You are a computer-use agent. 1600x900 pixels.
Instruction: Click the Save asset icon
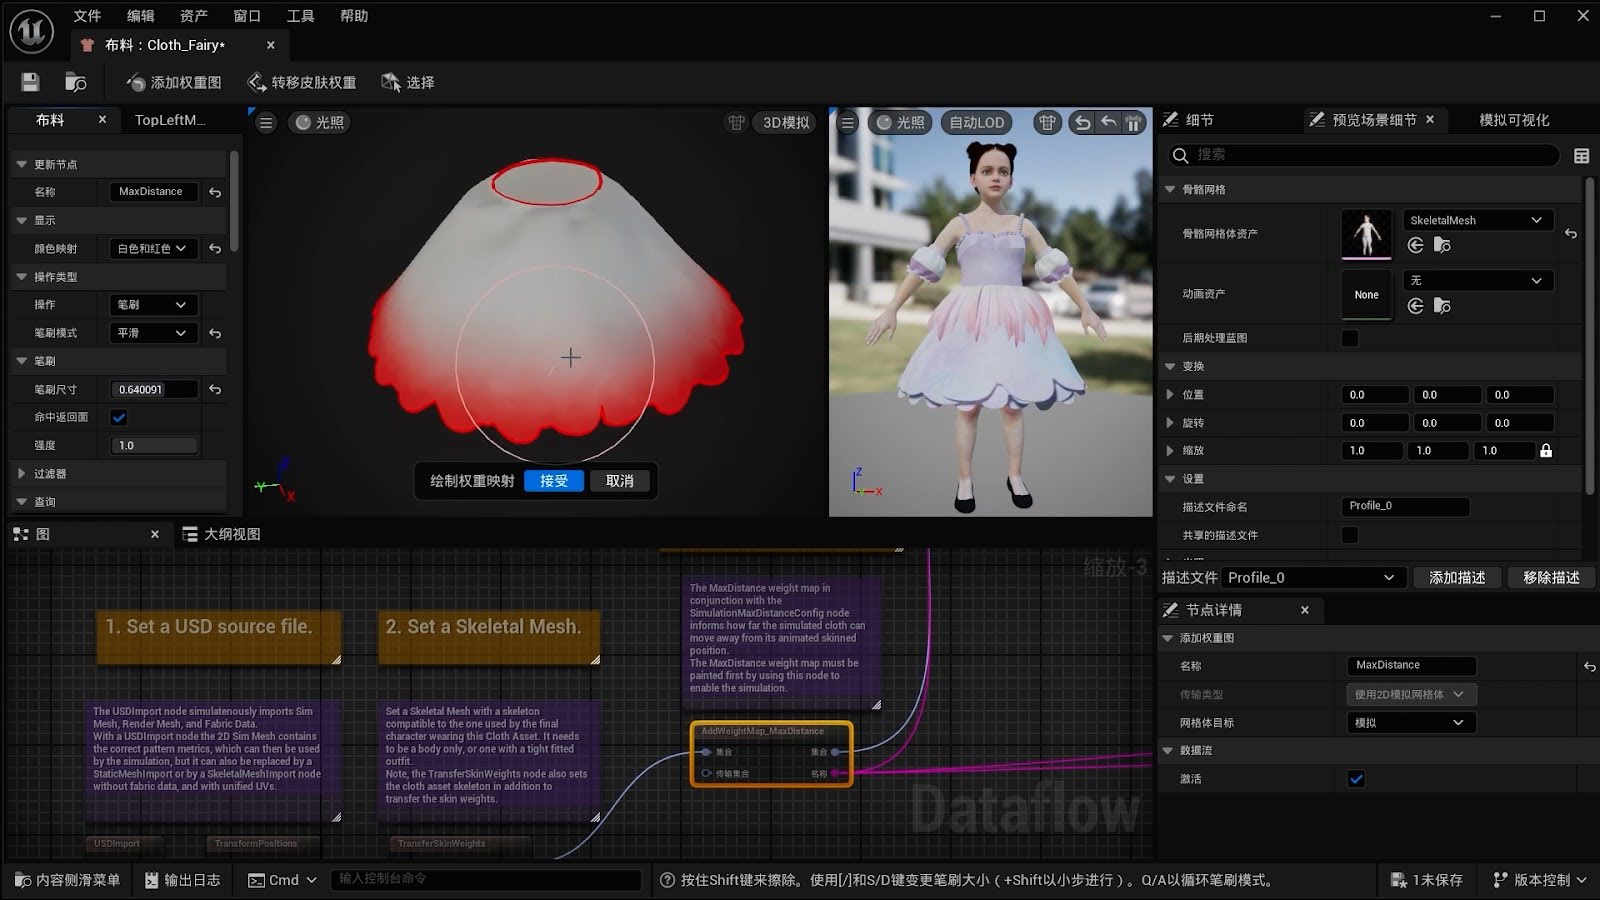(29, 82)
